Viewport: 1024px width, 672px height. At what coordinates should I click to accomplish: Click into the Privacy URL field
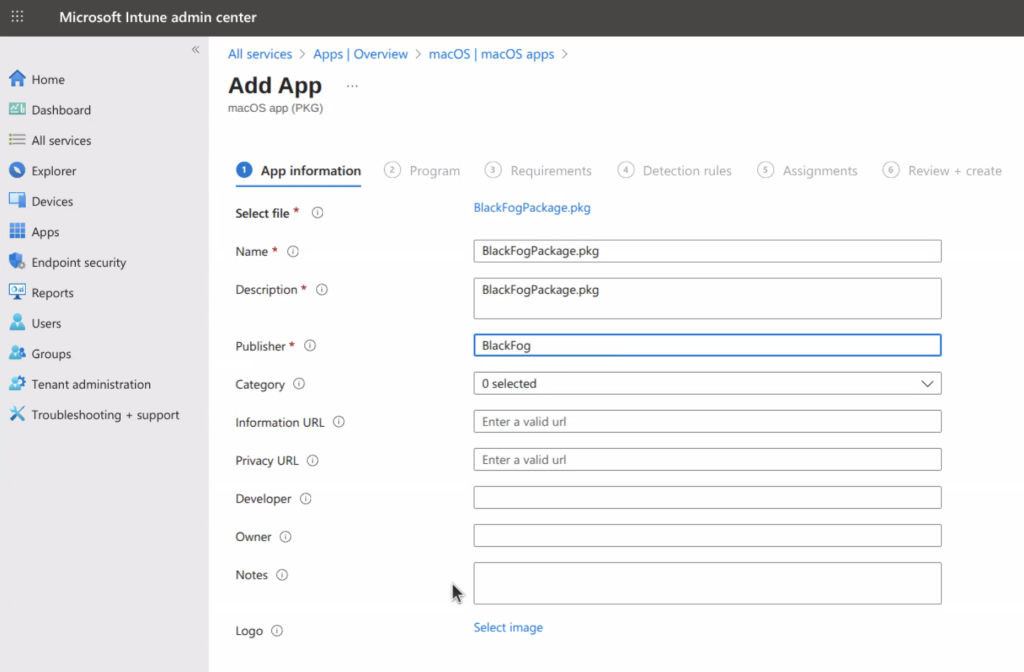click(707, 460)
